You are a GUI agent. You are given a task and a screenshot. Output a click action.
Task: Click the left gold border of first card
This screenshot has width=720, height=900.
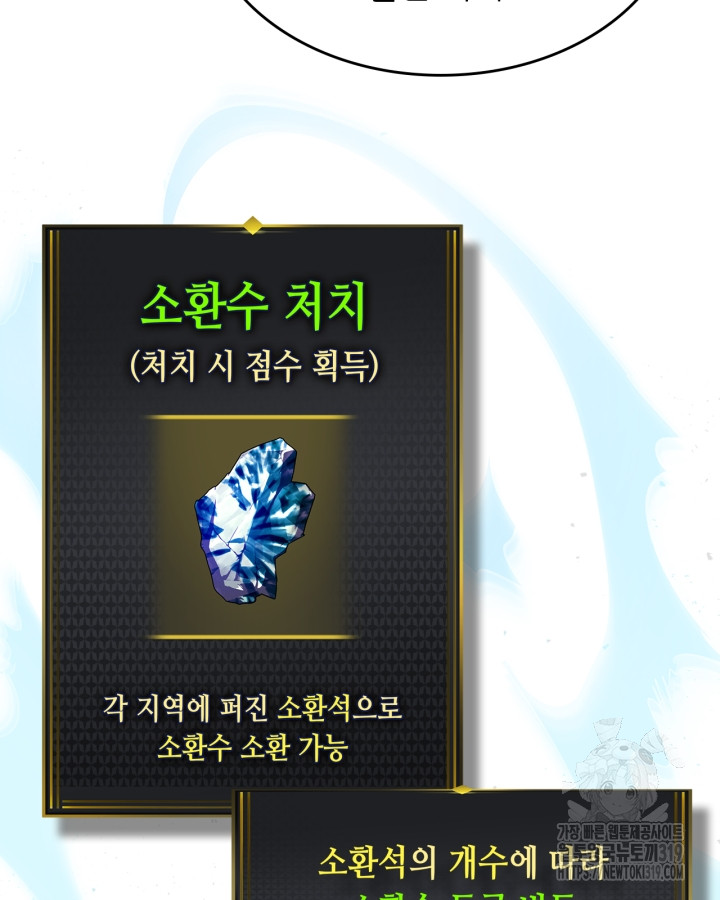point(52,519)
